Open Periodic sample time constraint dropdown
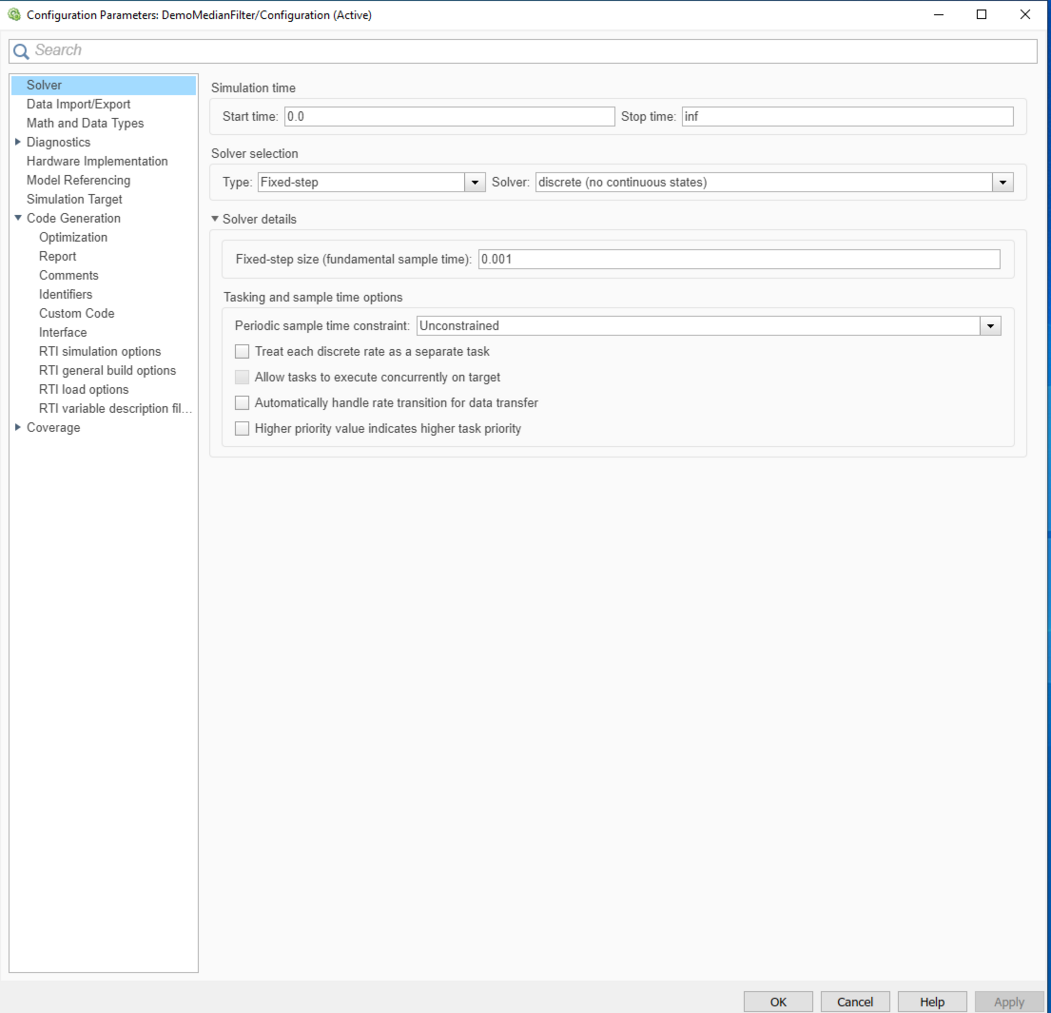The height and width of the screenshot is (1013, 1051). 990,326
